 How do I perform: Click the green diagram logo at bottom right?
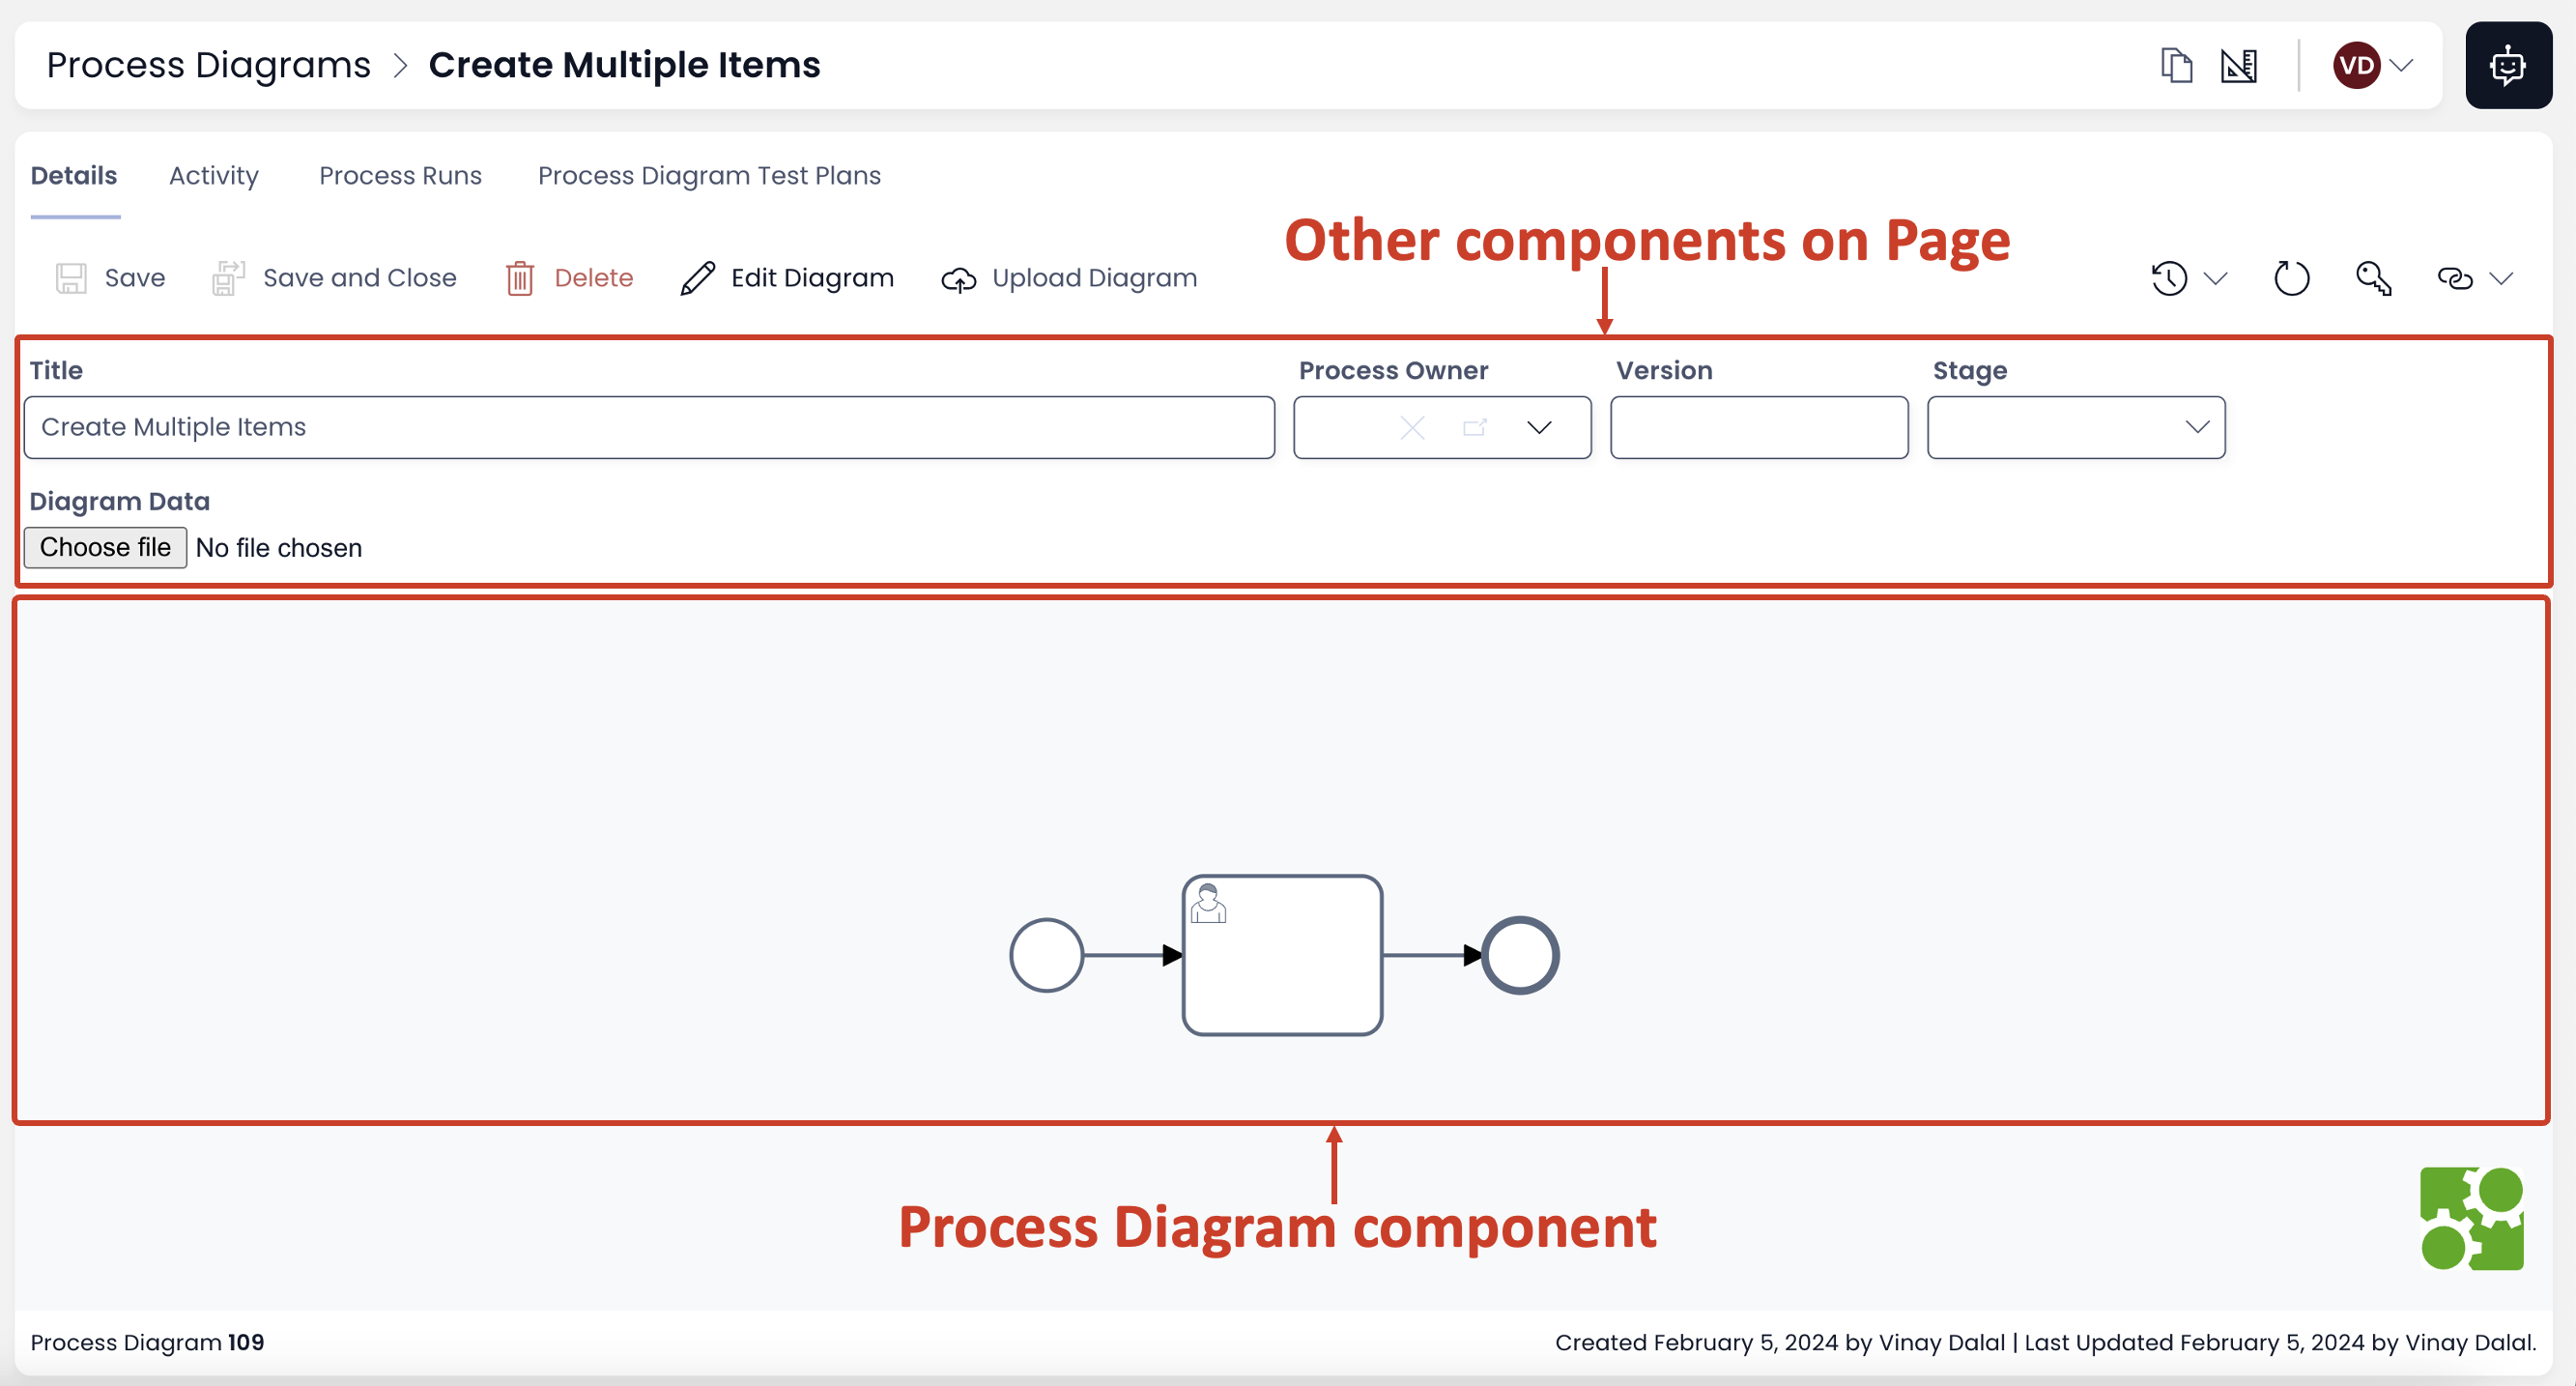[x=2473, y=1218]
